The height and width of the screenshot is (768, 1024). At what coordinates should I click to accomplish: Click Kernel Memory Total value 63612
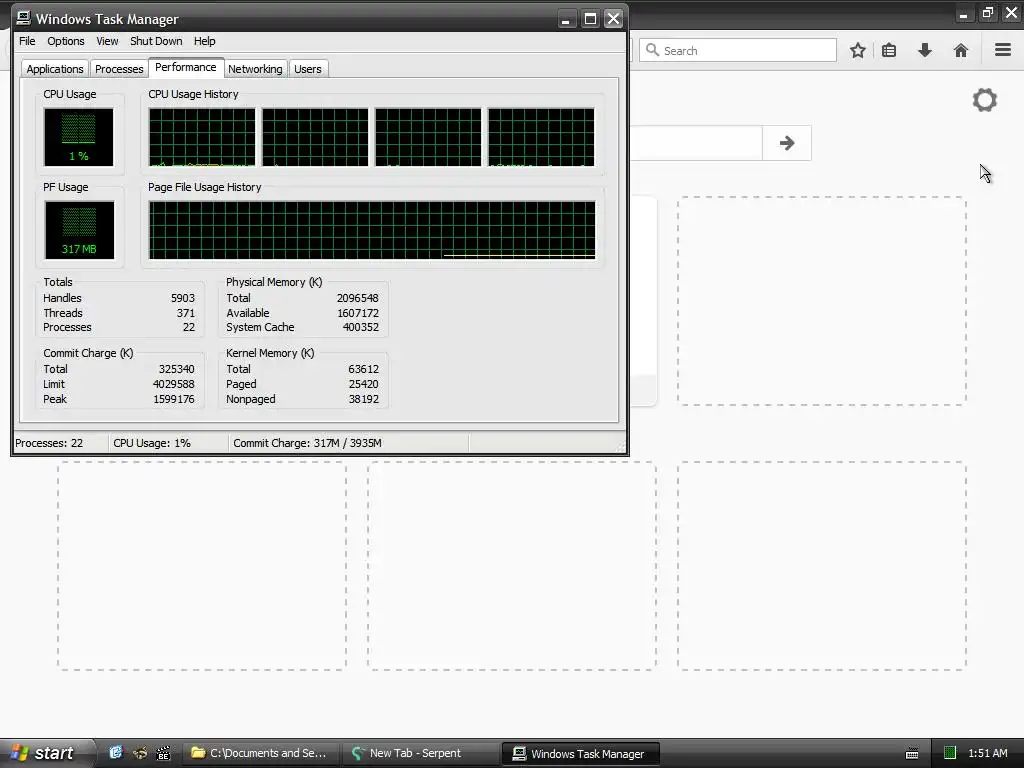click(x=363, y=369)
